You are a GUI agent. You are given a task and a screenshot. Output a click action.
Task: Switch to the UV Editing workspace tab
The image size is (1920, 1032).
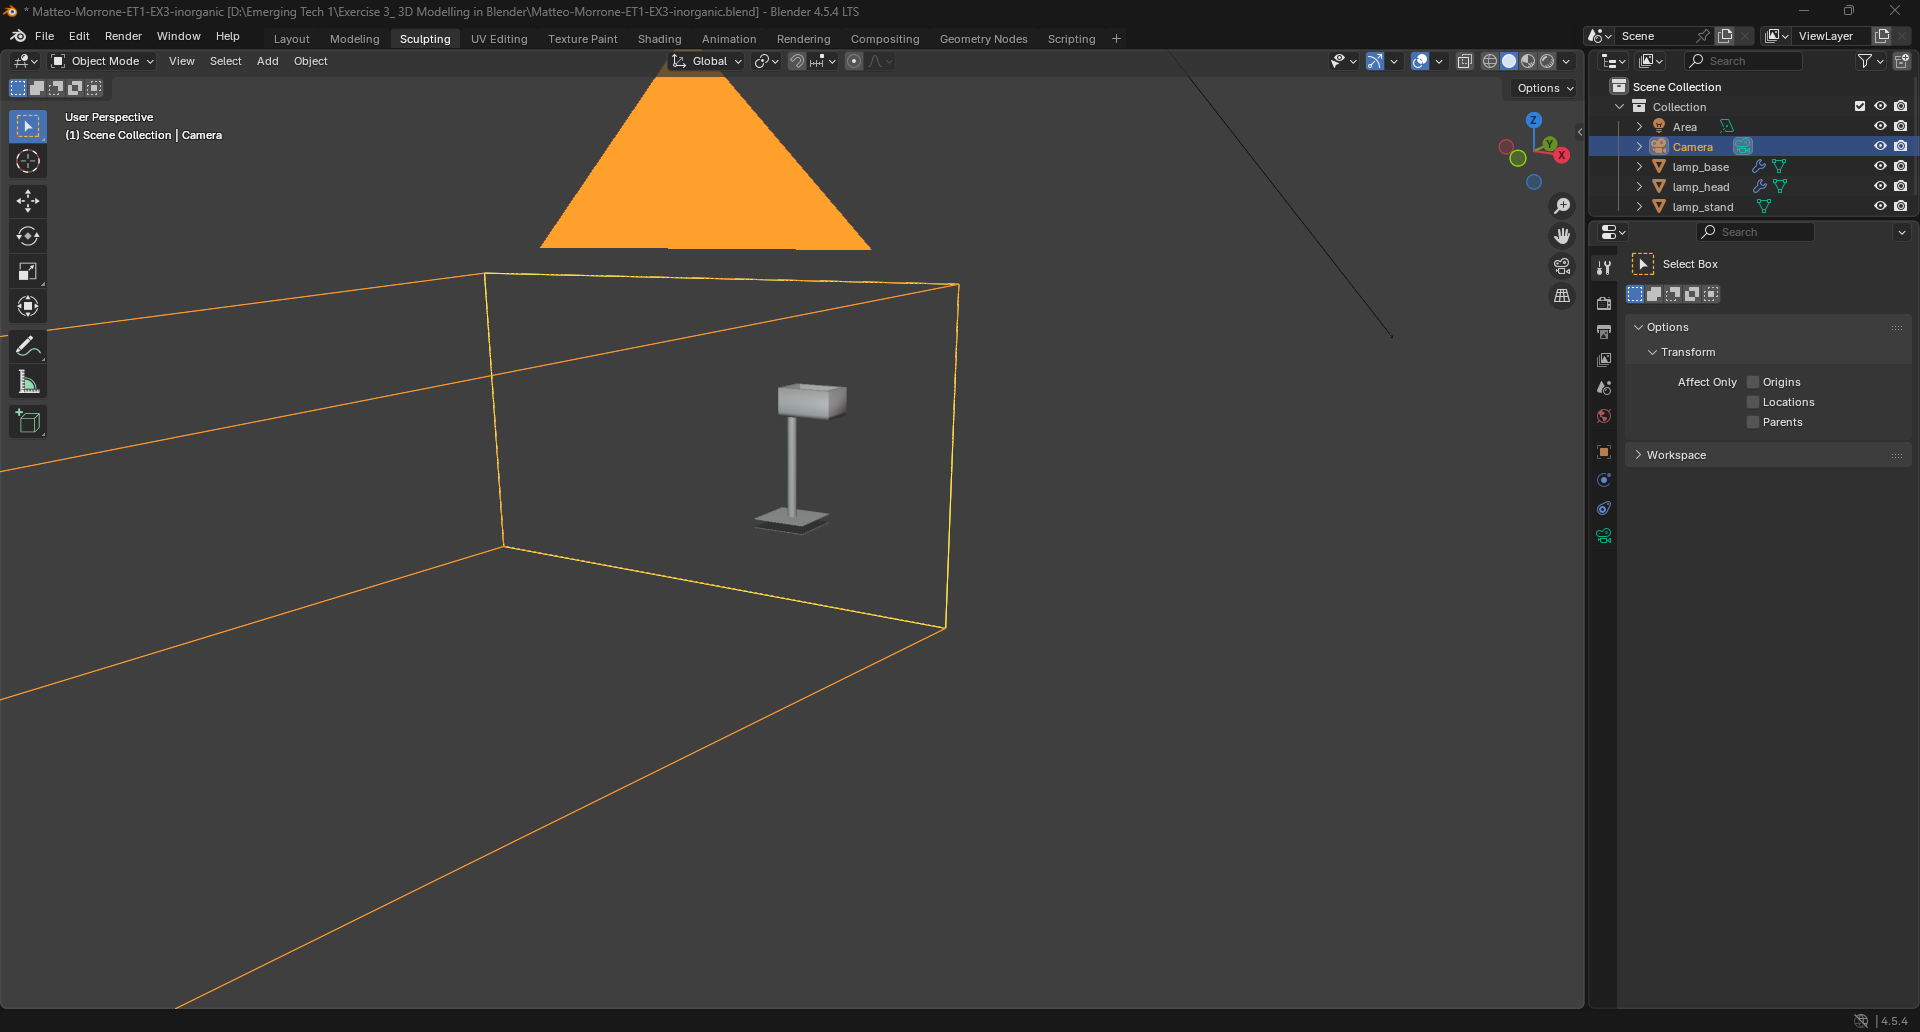tap(499, 39)
